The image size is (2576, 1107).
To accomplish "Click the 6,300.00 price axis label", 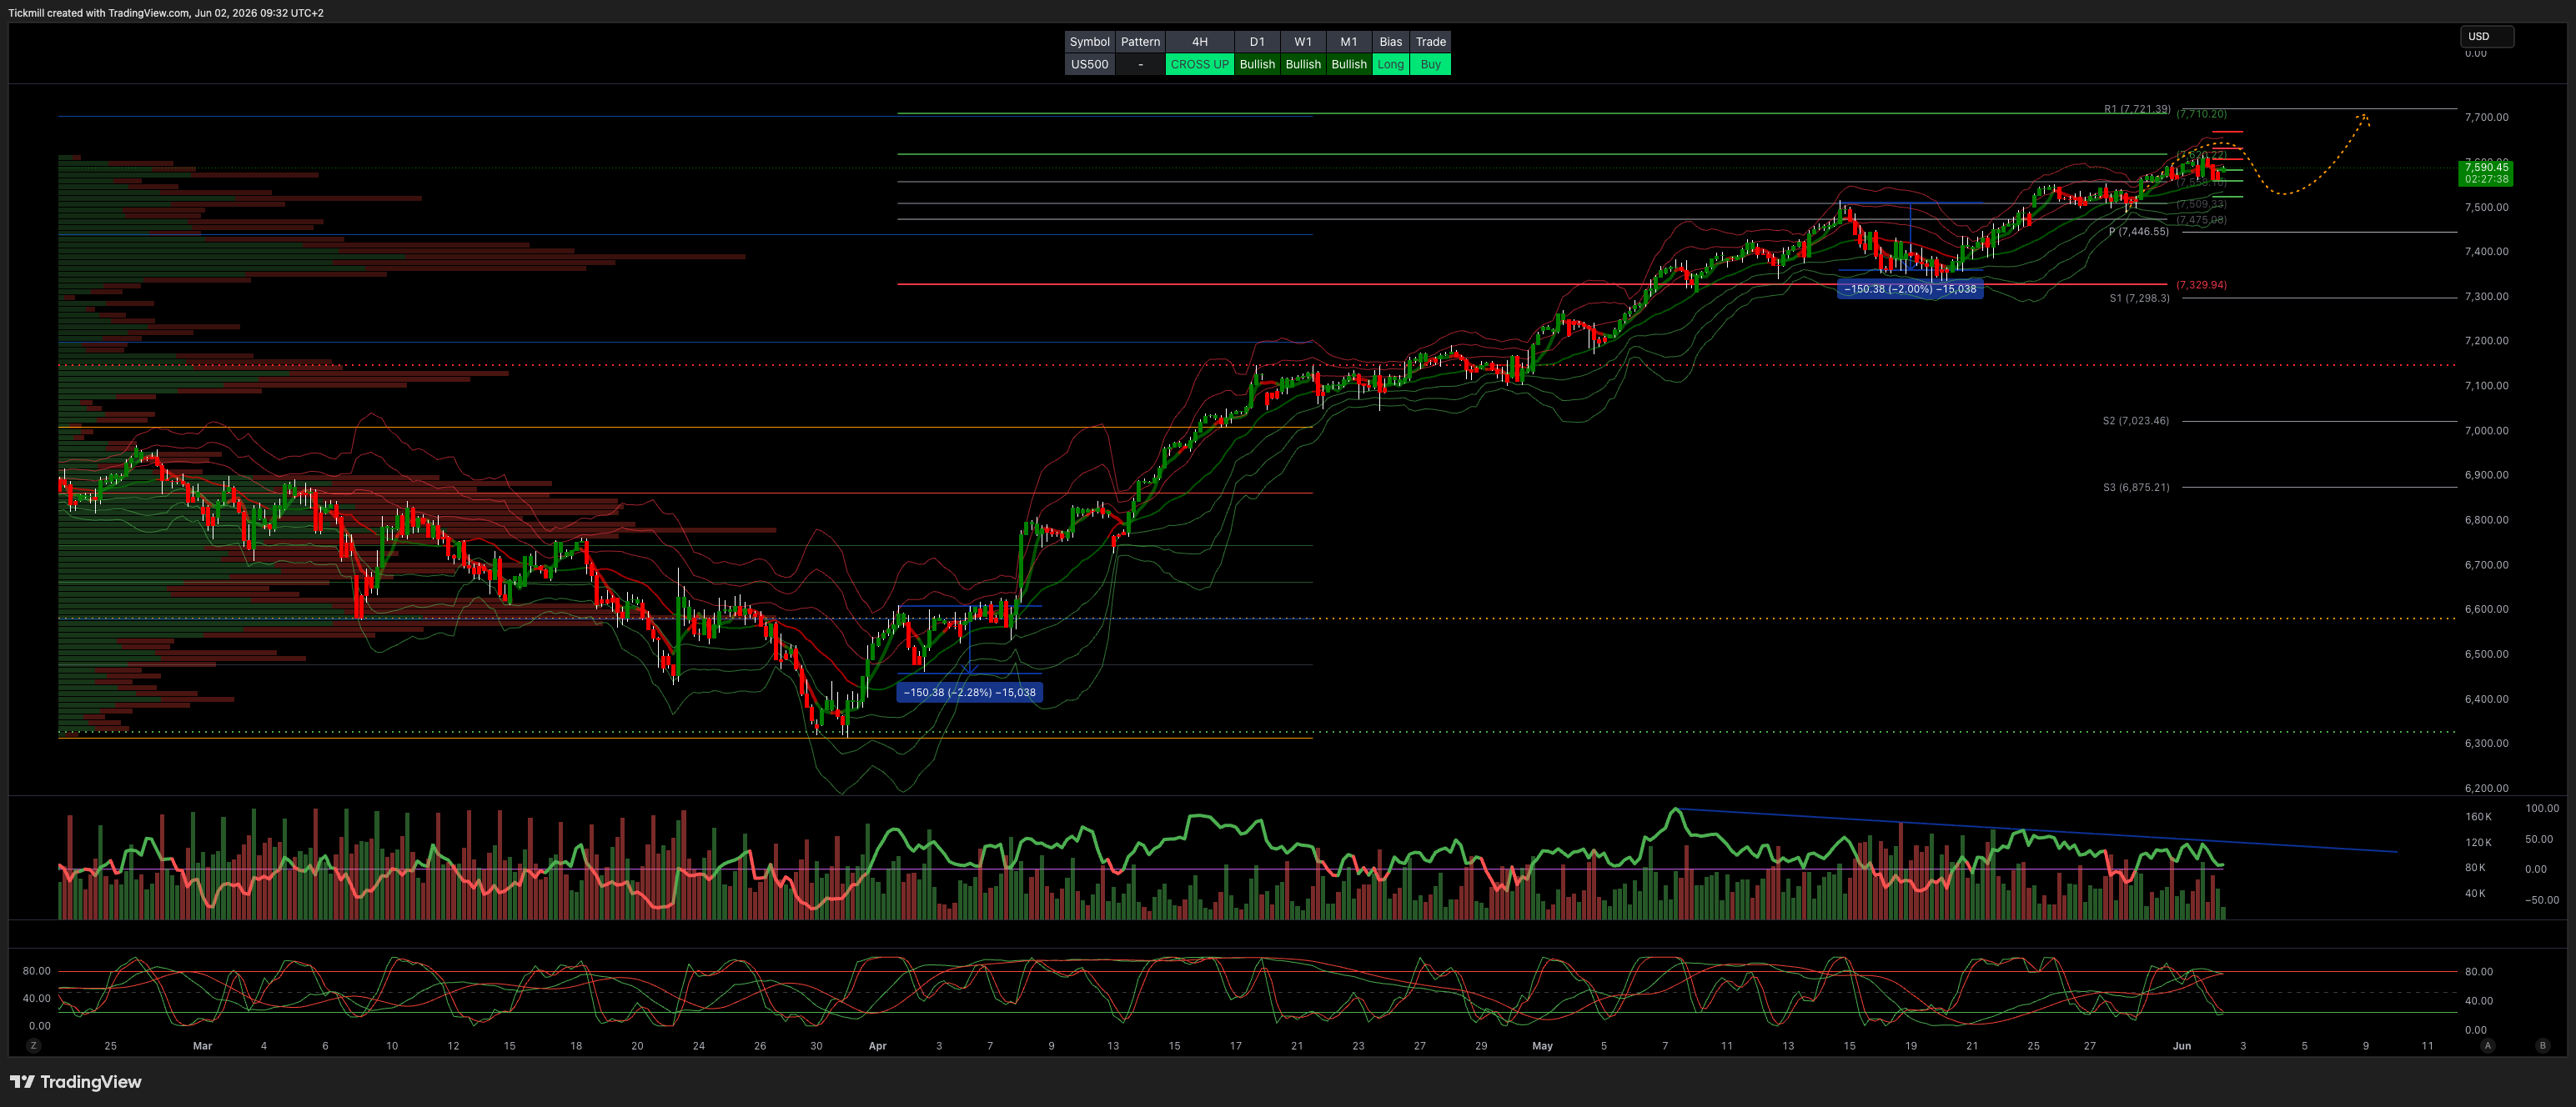I will click(2486, 743).
